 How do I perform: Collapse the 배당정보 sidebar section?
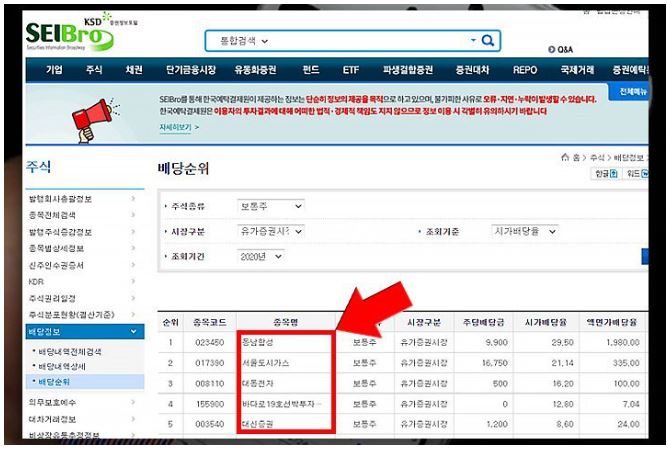click(x=133, y=332)
